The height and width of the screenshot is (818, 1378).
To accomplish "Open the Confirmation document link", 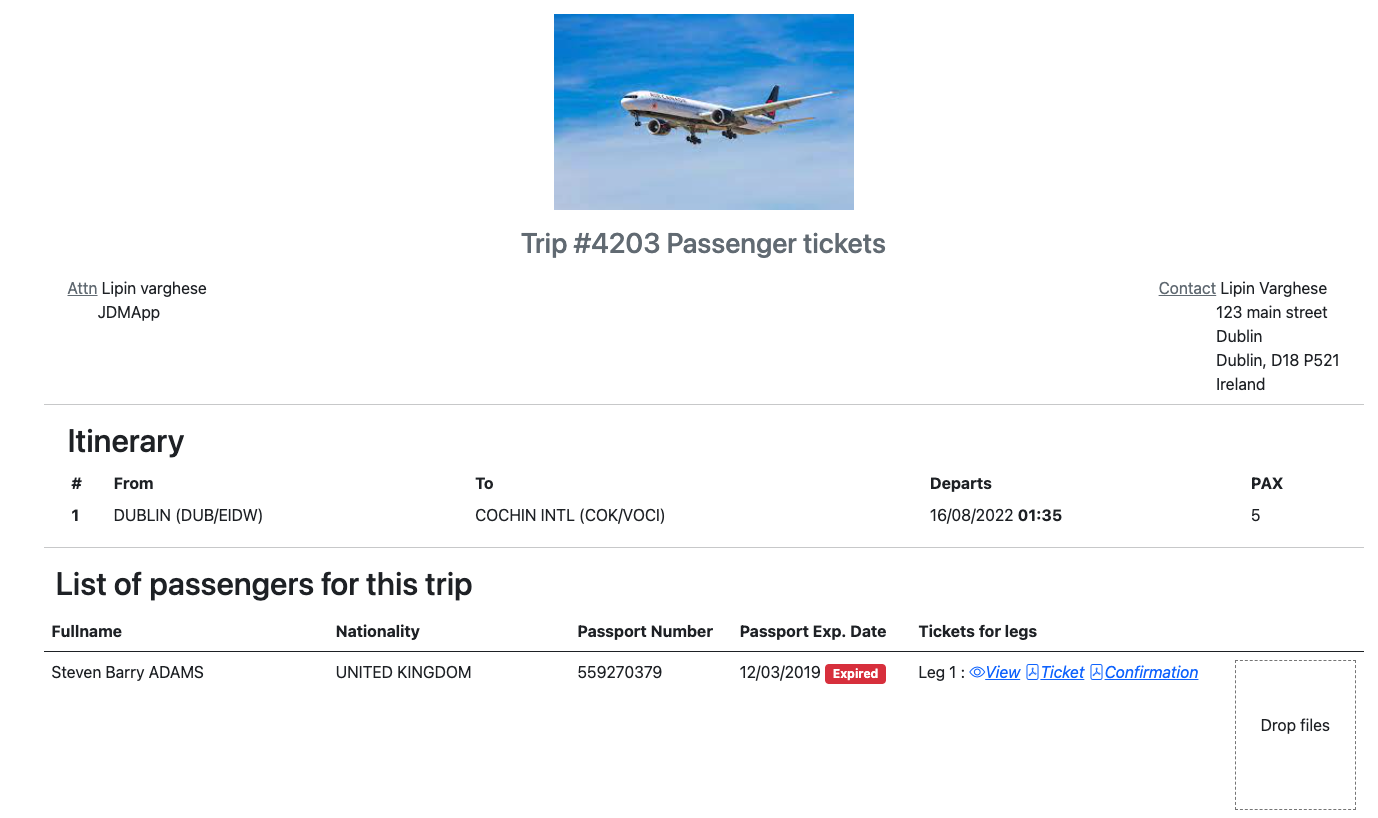I will pos(1151,673).
